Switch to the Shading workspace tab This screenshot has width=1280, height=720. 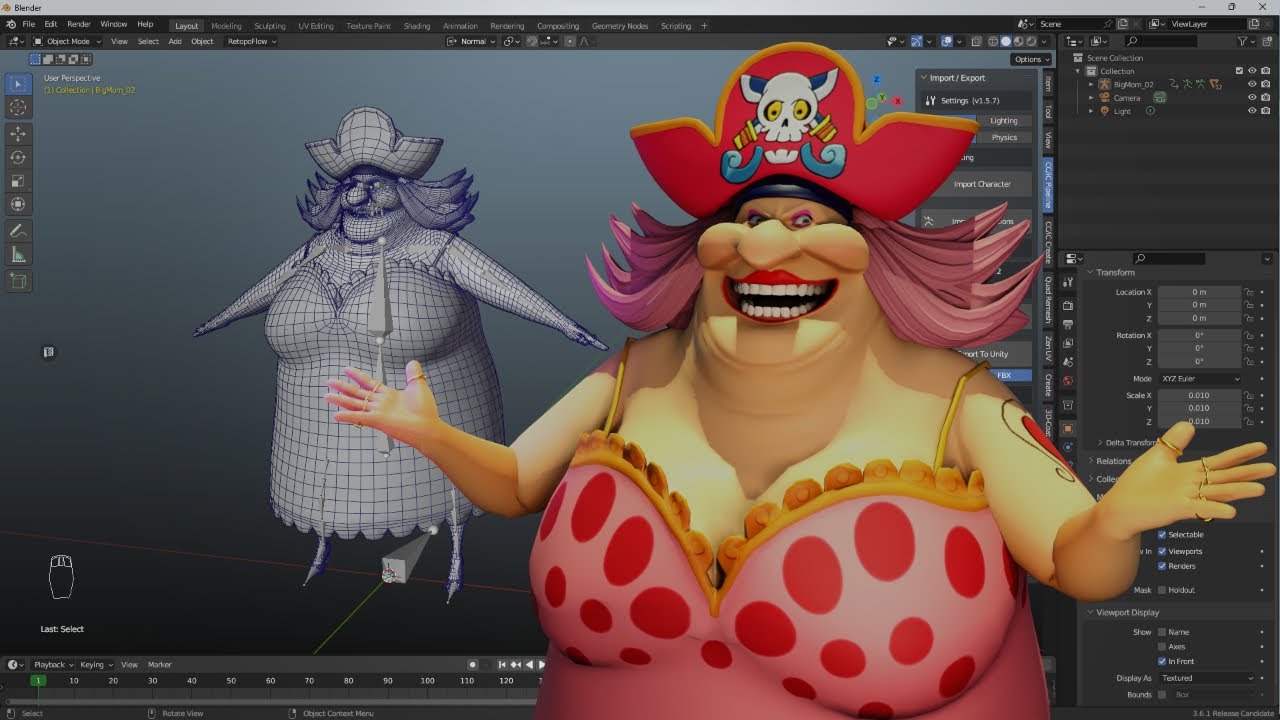(417, 26)
